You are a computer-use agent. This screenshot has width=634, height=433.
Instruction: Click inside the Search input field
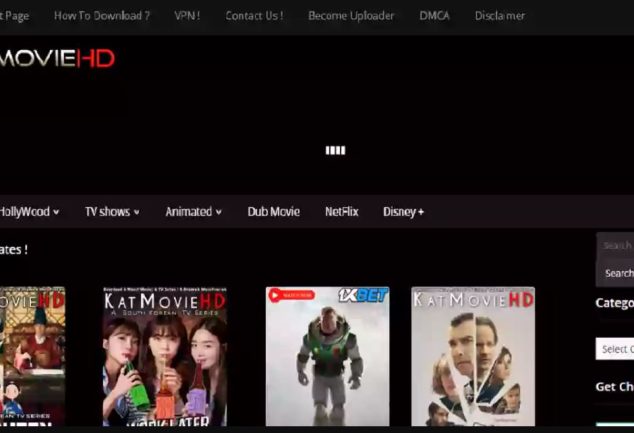click(615, 245)
